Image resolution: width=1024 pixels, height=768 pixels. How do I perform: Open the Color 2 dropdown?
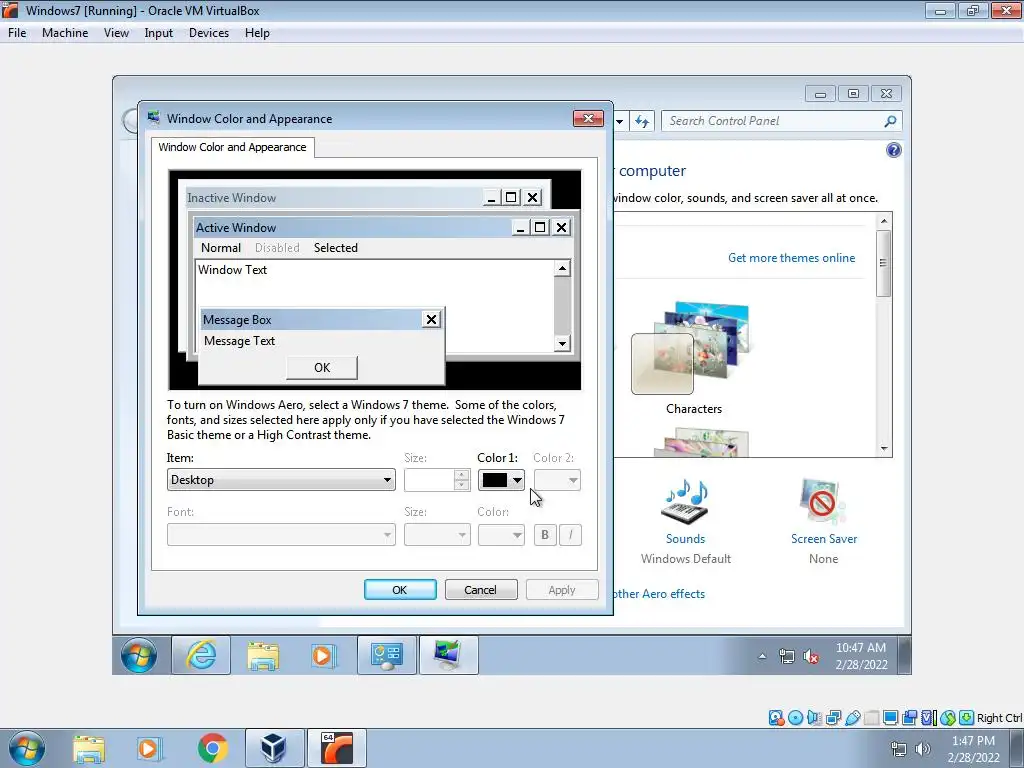(557, 480)
